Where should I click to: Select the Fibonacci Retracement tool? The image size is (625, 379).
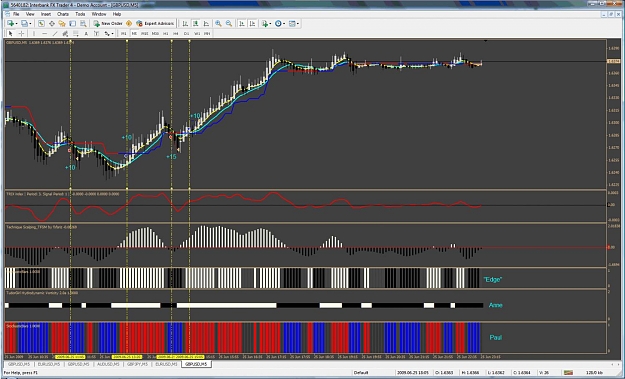point(75,33)
